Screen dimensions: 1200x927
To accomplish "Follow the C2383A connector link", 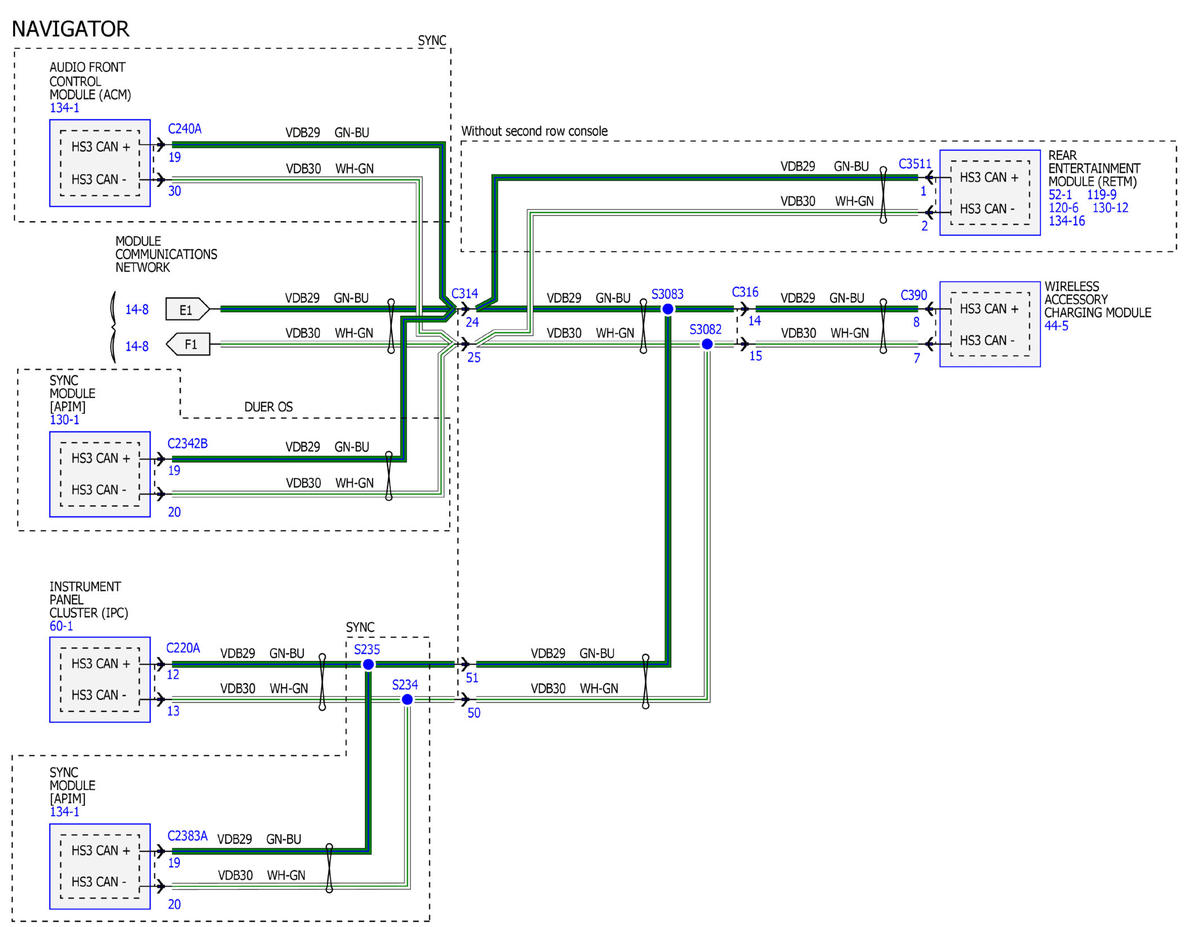I will [x=188, y=835].
